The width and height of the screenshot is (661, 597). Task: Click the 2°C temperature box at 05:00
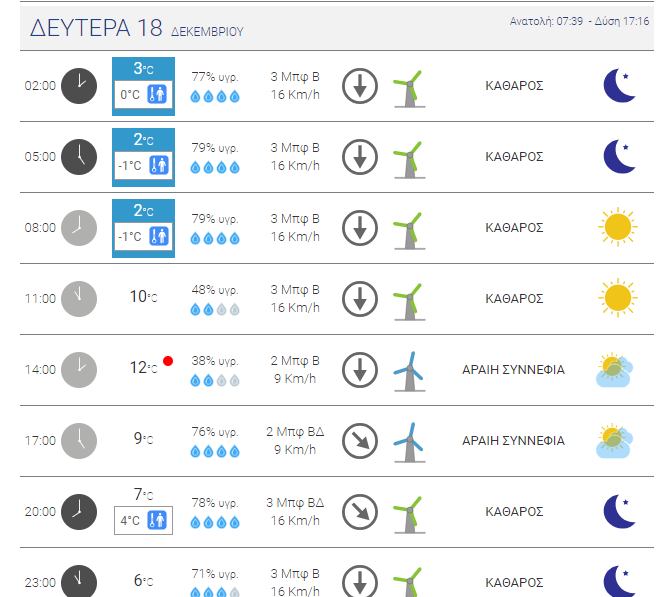point(143,157)
